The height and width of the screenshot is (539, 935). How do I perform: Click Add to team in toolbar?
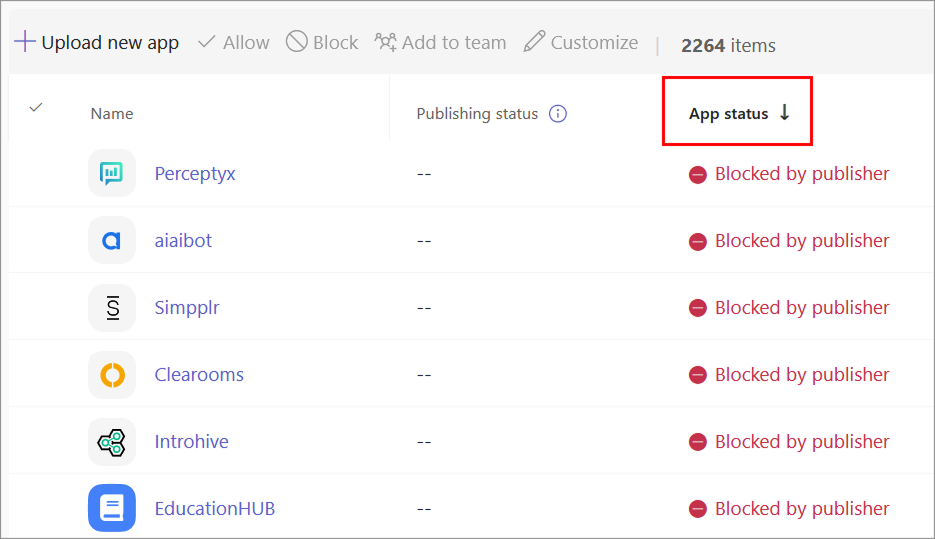(x=441, y=43)
